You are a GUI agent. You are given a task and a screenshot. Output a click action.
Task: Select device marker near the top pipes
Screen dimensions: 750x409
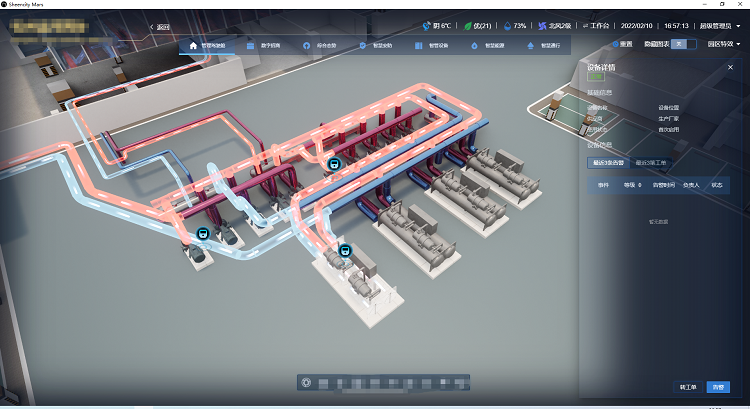[x=334, y=164]
